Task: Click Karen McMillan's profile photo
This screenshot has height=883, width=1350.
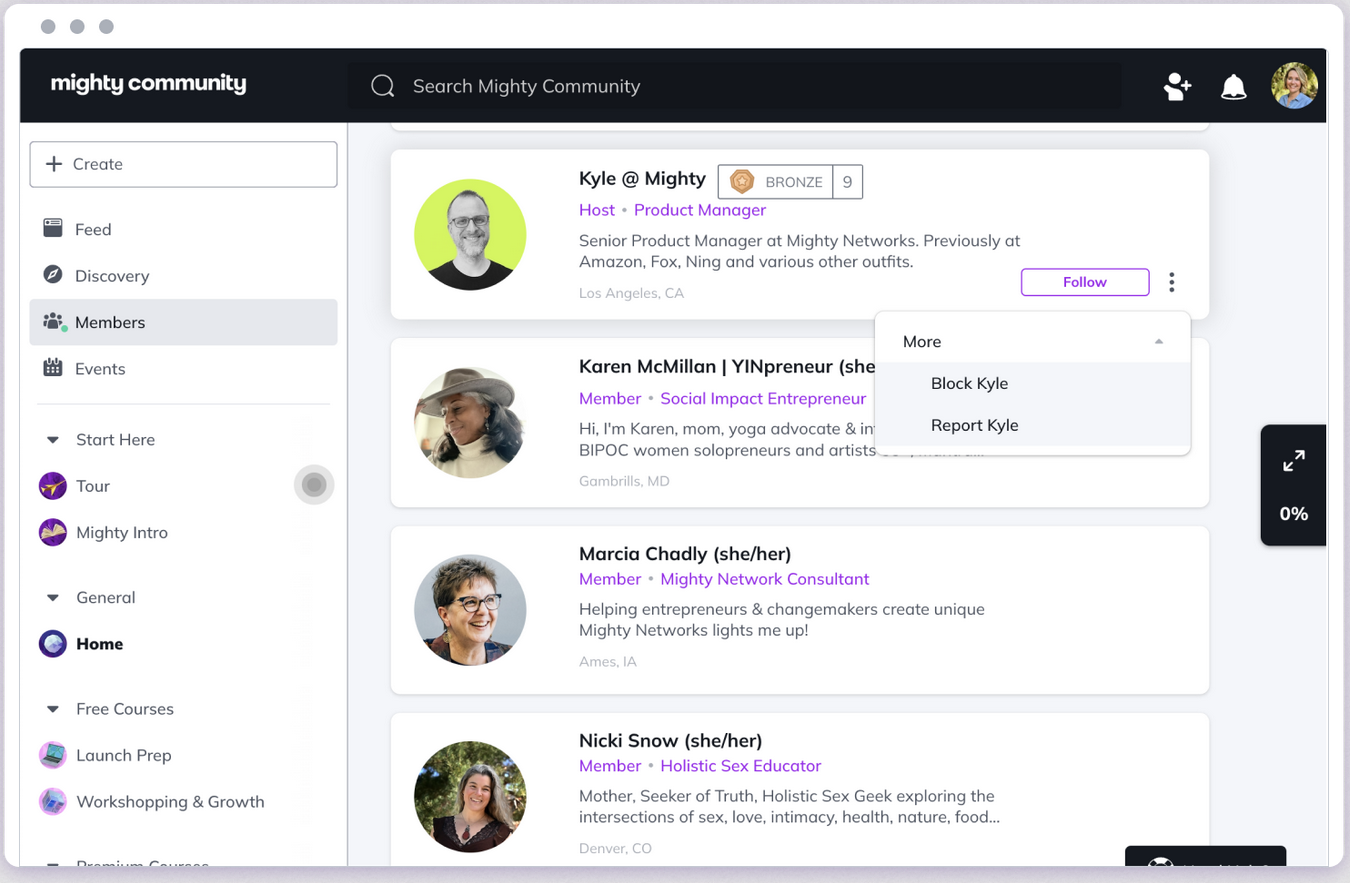Action: point(470,422)
